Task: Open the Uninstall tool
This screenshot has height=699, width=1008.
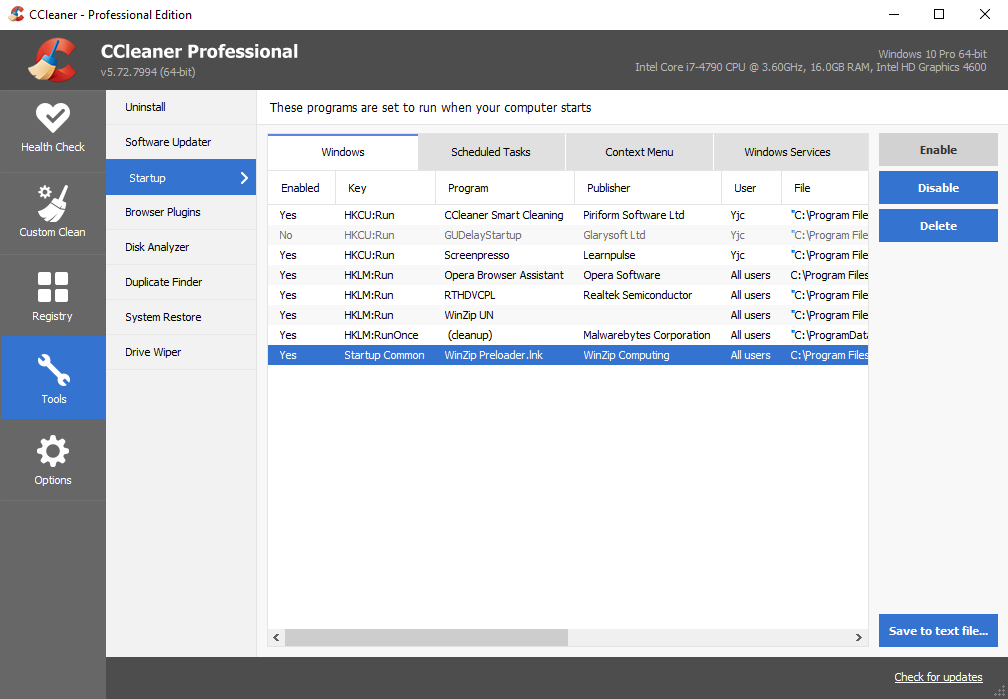Action: tap(181, 107)
